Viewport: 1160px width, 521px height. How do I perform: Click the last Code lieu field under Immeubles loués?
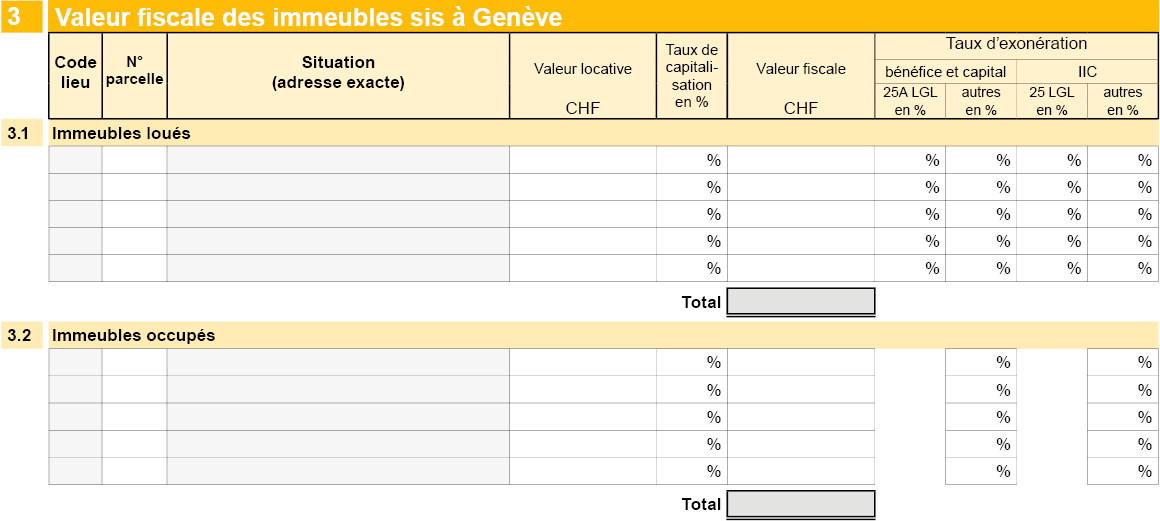(75, 268)
